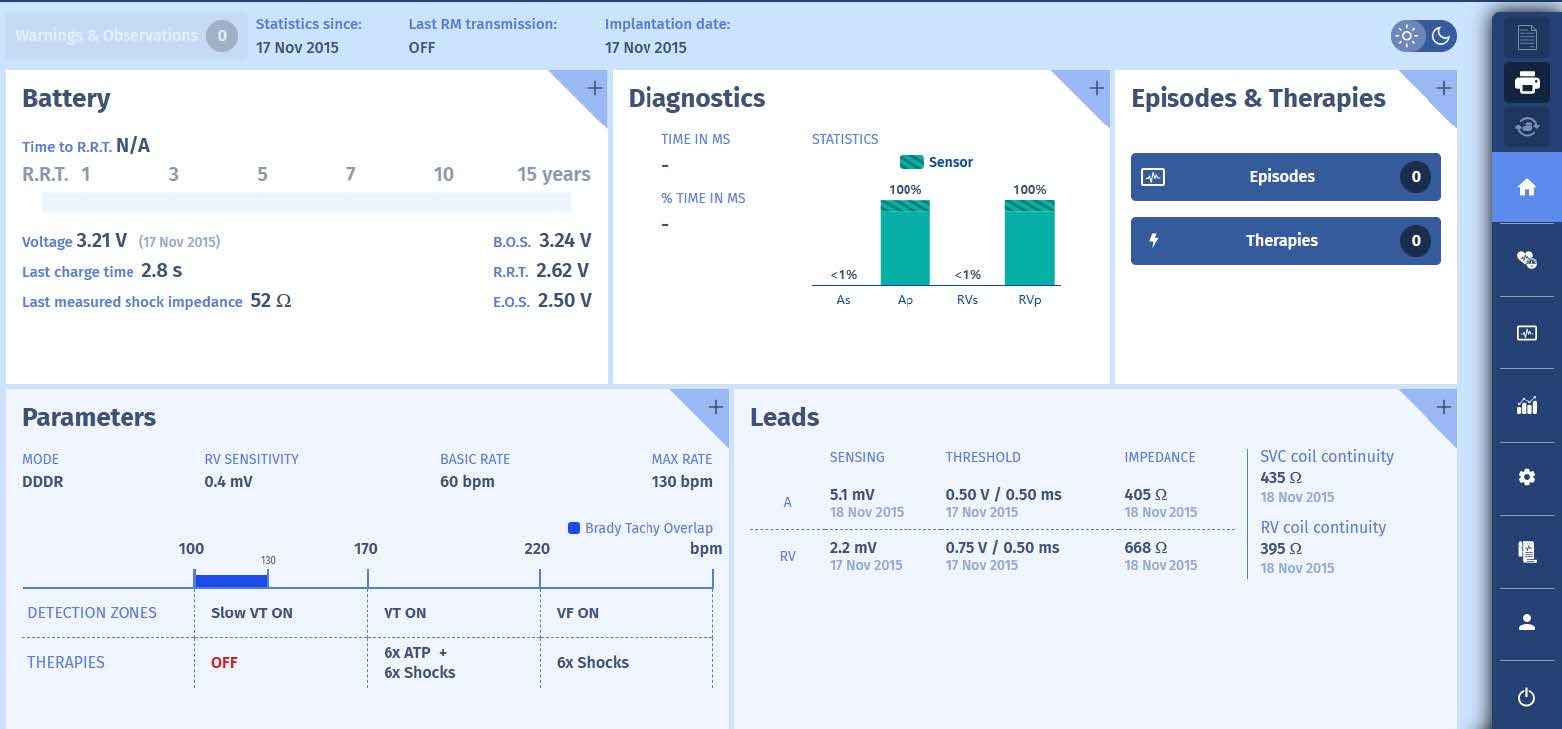The width and height of the screenshot is (1562, 729).
Task: Open the heart tests sidebar icon
Action: [x=1526, y=260]
